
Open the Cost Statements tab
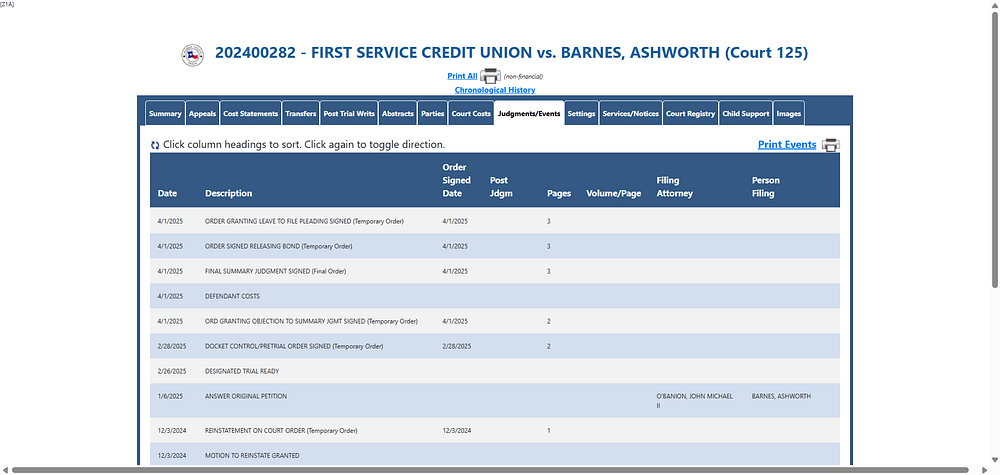251,113
